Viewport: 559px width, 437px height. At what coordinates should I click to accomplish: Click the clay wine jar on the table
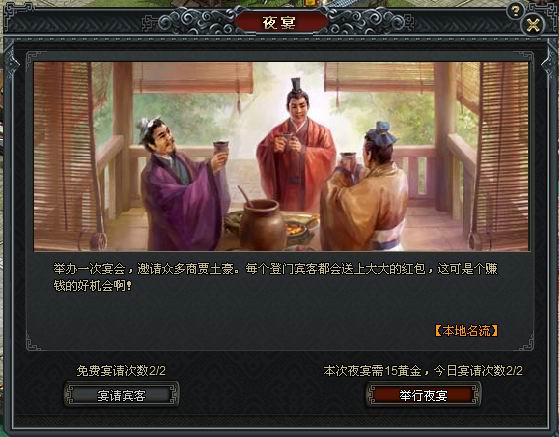tap(262, 224)
